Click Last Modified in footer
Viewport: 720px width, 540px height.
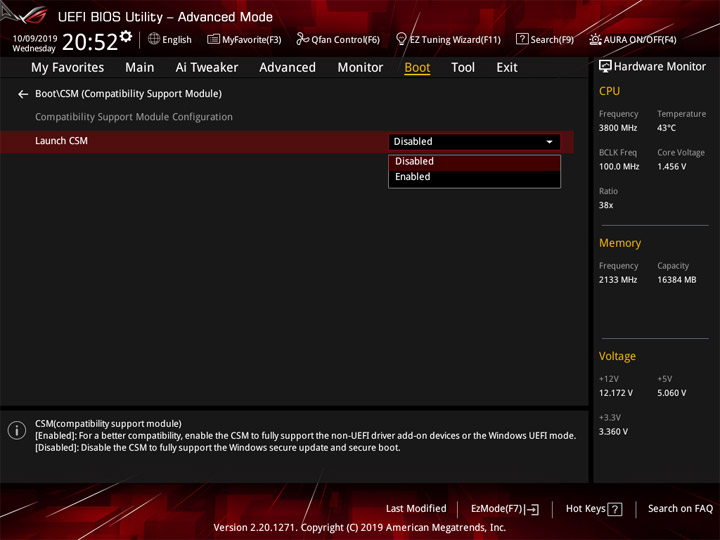[x=416, y=508]
